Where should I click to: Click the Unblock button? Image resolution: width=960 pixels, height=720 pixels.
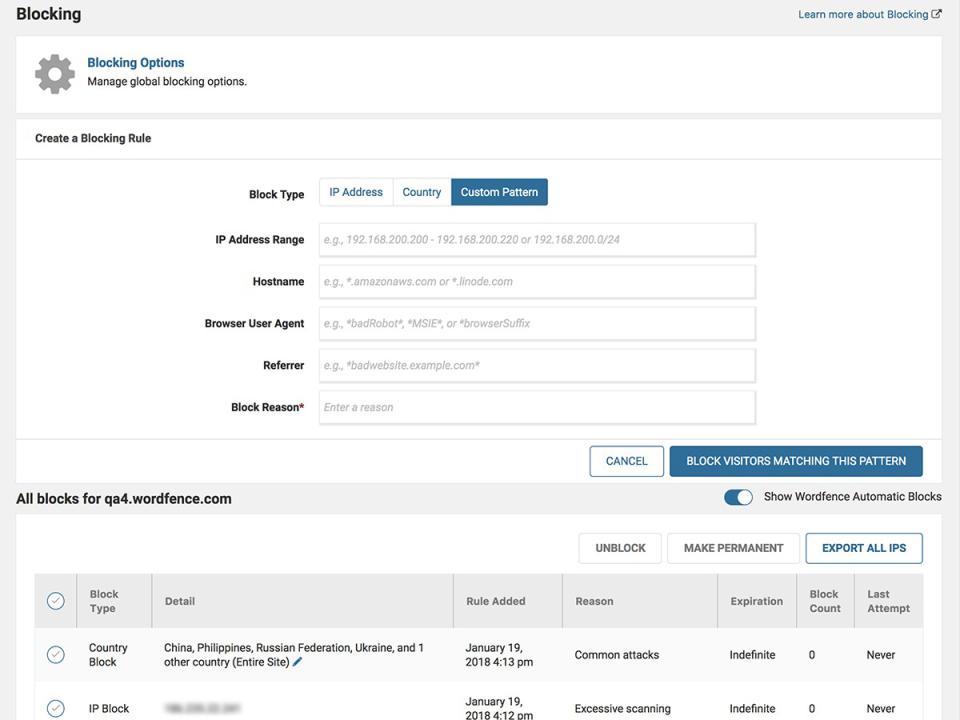(620, 548)
